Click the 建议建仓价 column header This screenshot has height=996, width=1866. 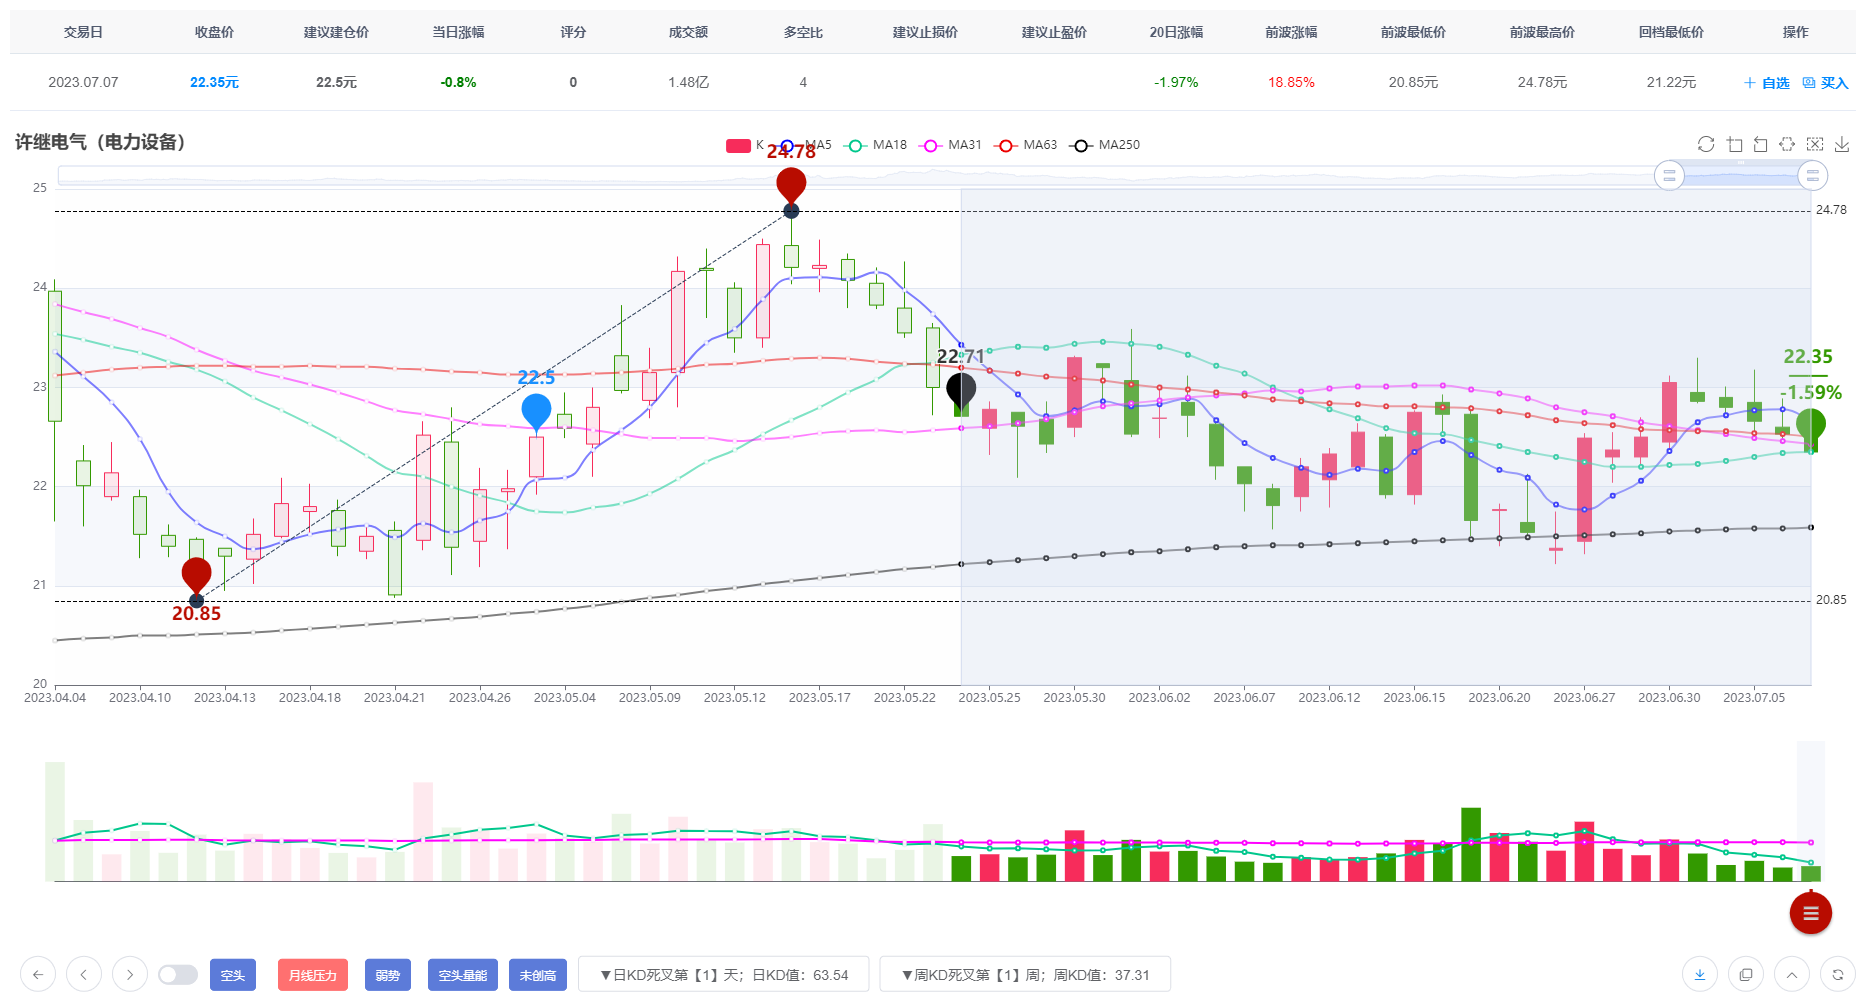pyautogui.click(x=336, y=32)
